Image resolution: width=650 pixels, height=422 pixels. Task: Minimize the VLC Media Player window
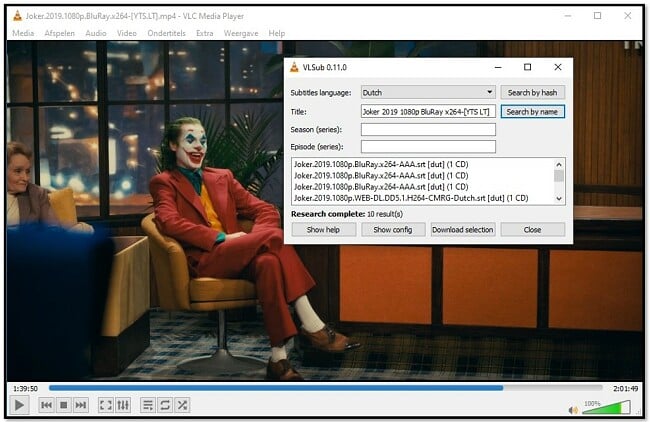[x=568, y=16]
